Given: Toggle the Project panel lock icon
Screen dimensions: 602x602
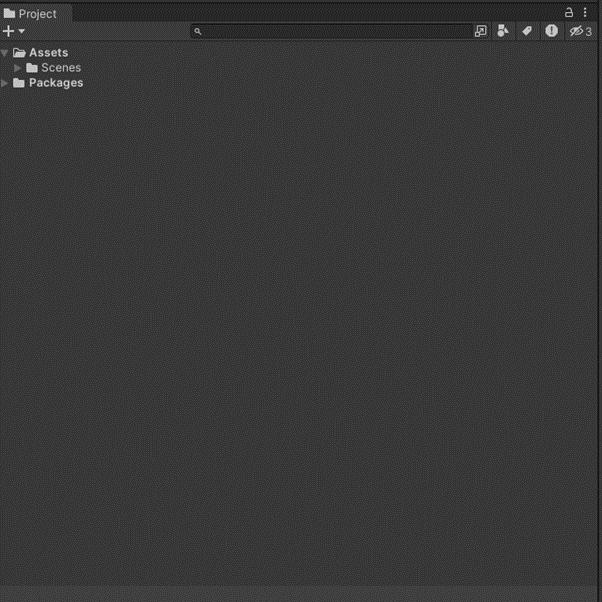Looking at the screenshot, I should coord(570,13).
